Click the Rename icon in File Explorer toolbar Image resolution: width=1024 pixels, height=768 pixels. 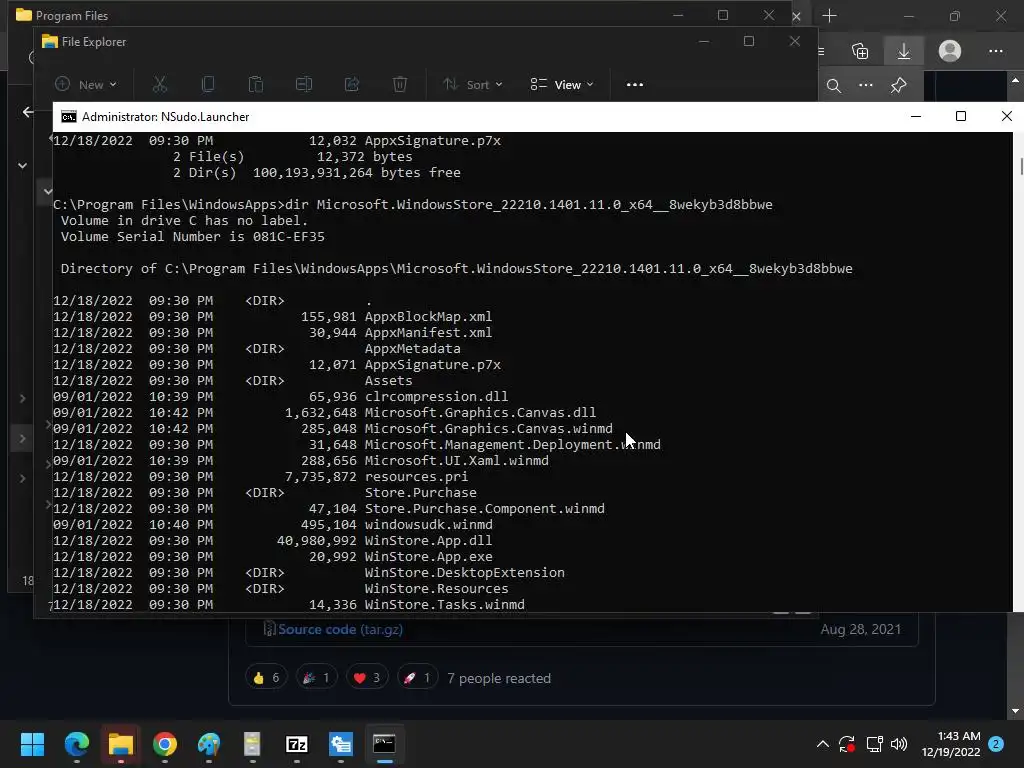pyautogui.click(x=304, y=84)
